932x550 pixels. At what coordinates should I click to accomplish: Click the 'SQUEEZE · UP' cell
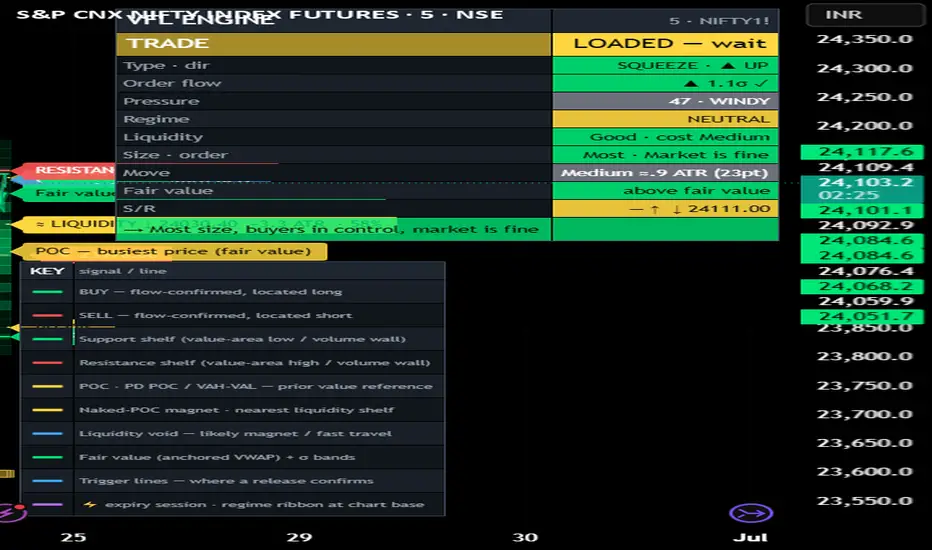(x=666, y=65)
